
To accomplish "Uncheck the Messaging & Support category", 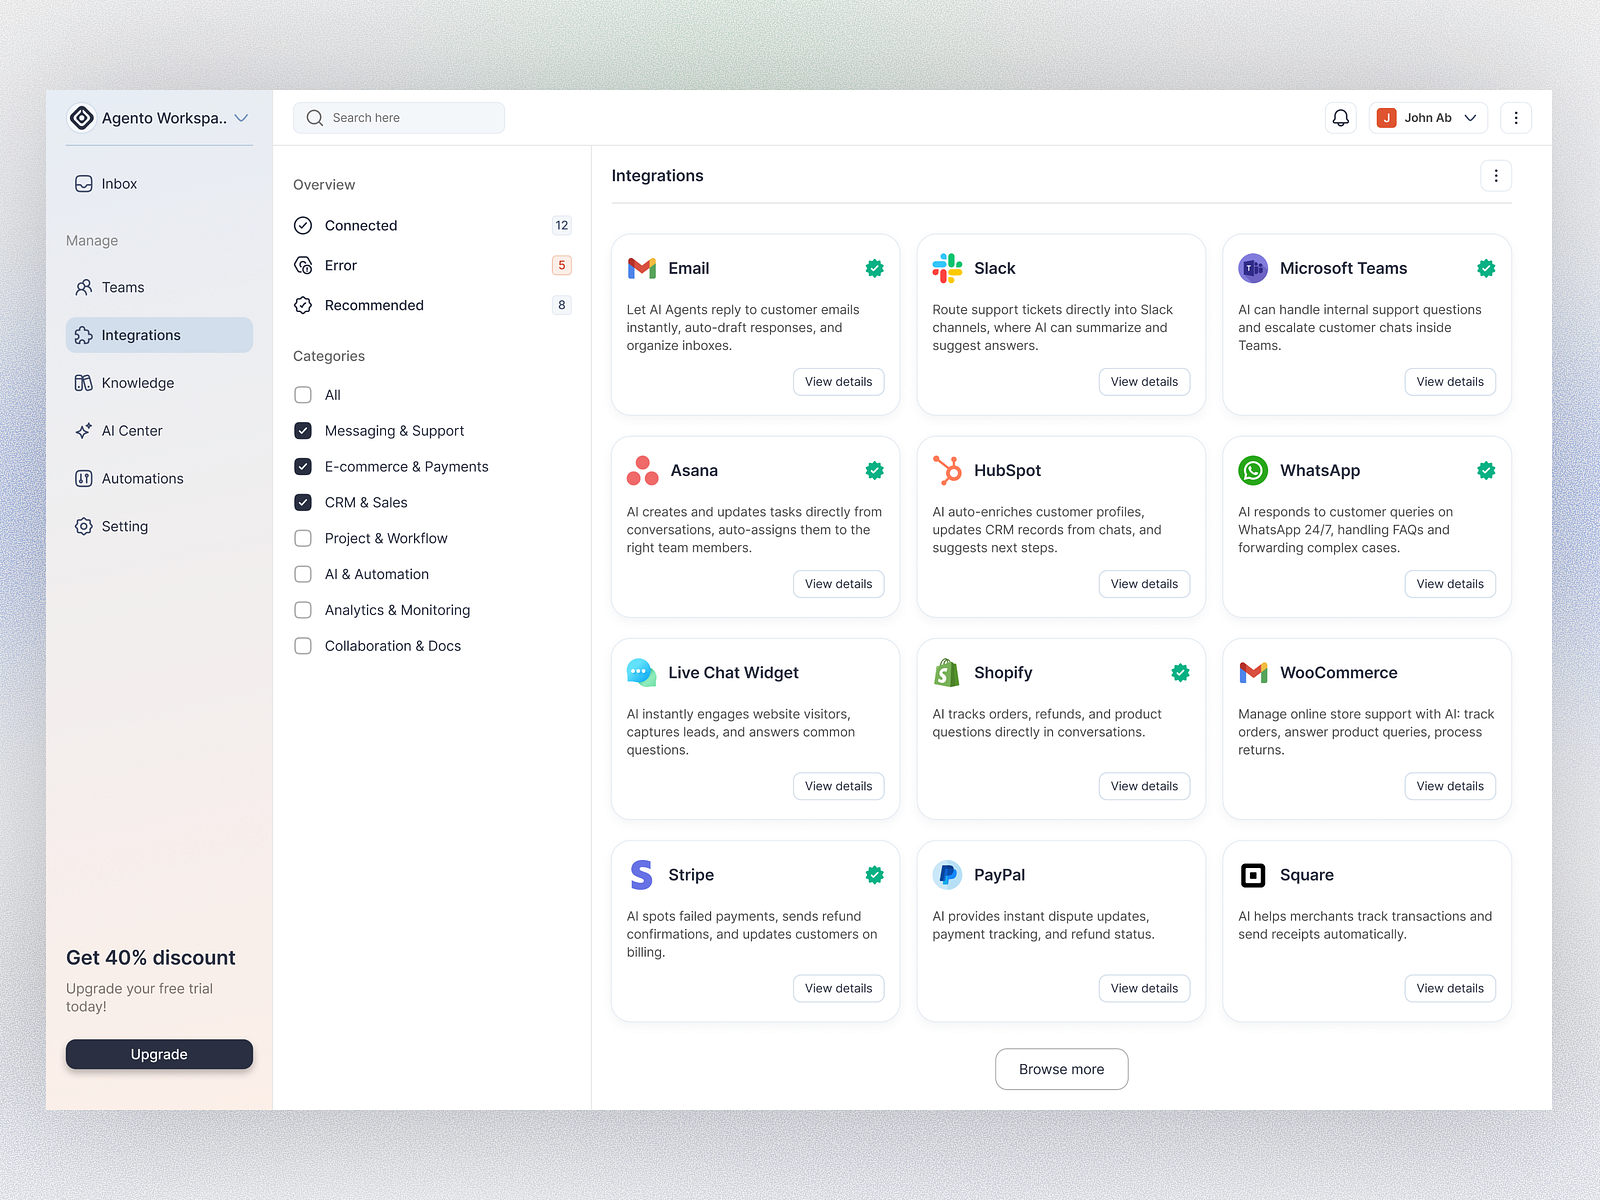I will pyautogui.click(x=303, y=430).
